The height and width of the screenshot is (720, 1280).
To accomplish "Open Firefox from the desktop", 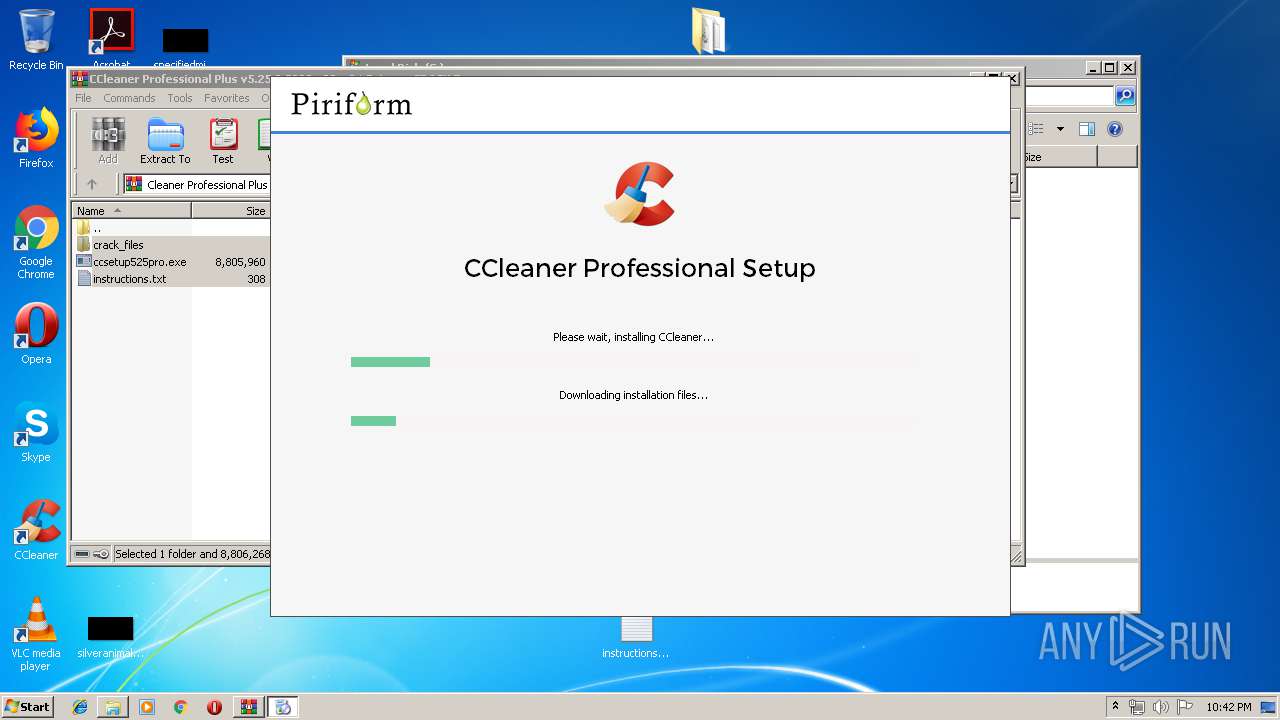I will click(x=36, y=139).
